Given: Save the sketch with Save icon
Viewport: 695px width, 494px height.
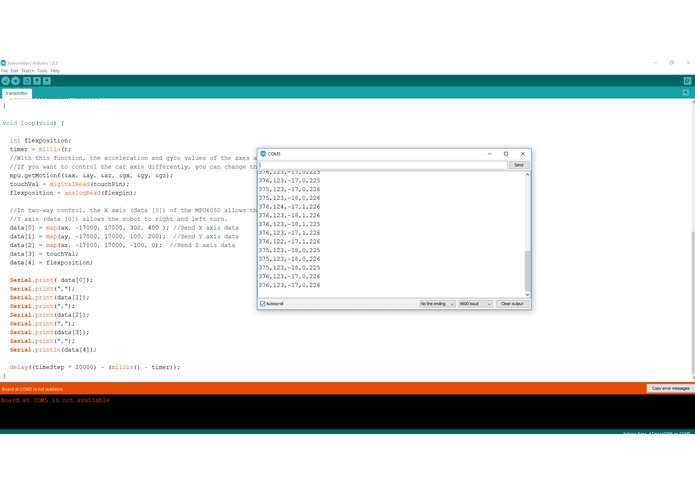Looking at the screenshot, I should [x=47, y=81].
